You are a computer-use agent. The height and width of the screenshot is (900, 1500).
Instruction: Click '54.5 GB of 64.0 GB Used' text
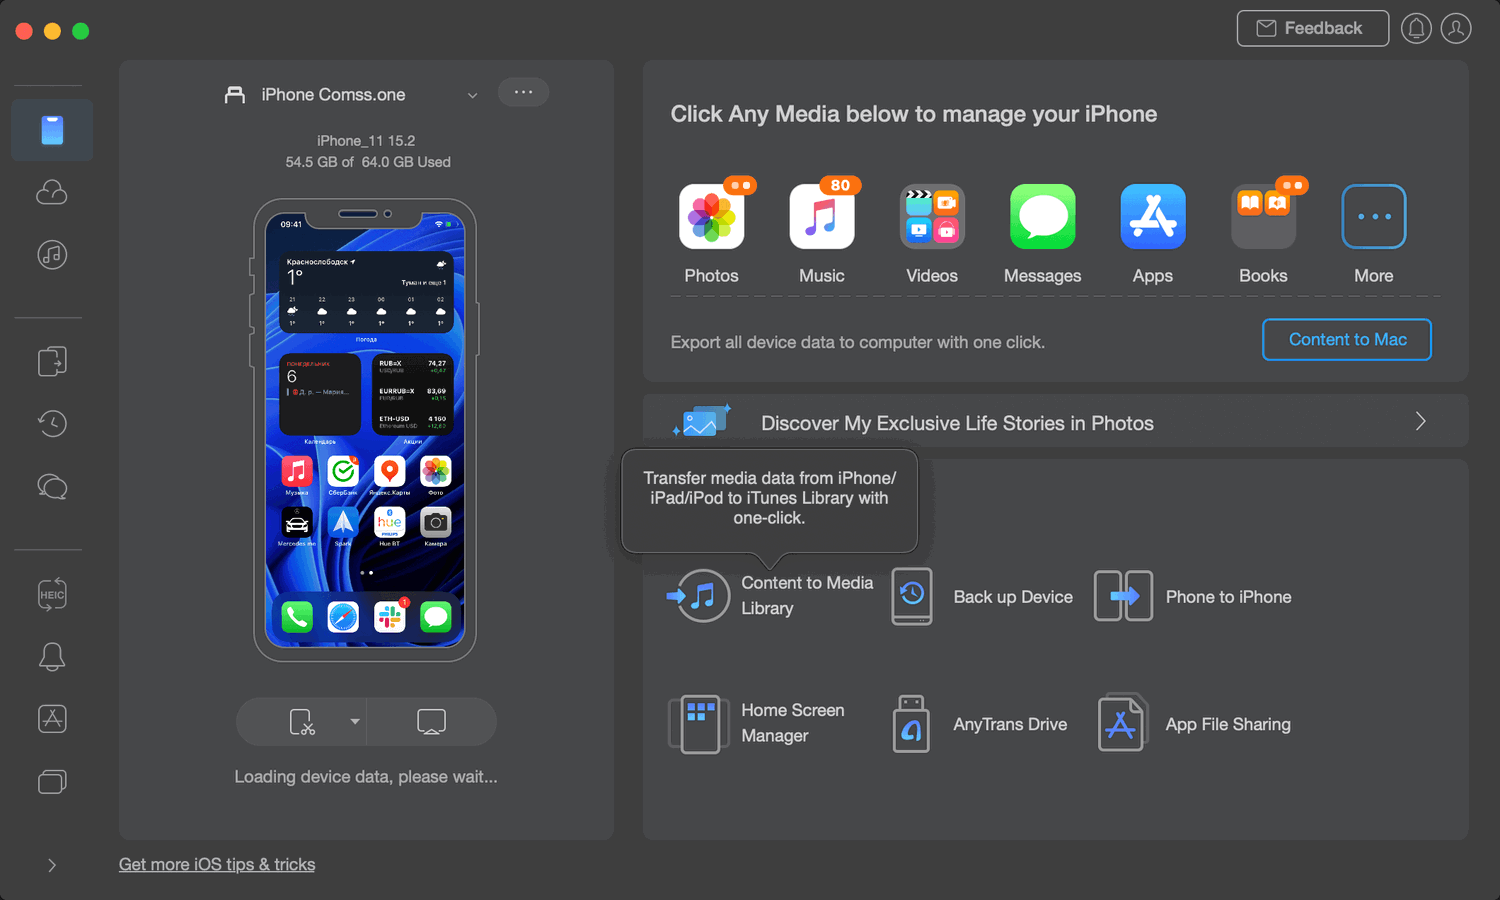click(x=368, y=162)
